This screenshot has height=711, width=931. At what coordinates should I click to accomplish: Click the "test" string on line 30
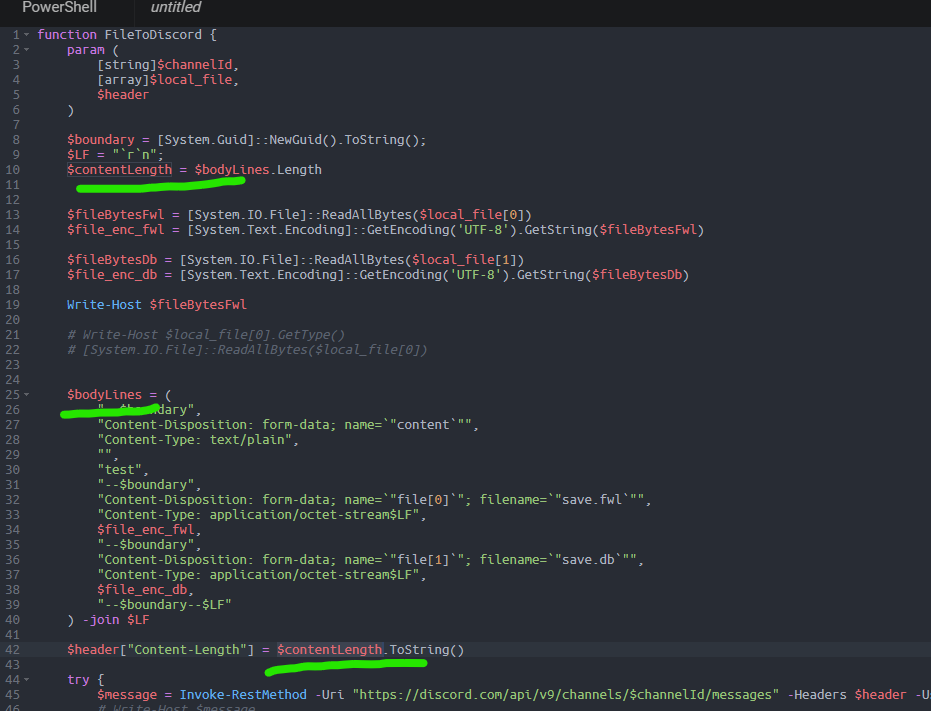[x=119, y=470]
